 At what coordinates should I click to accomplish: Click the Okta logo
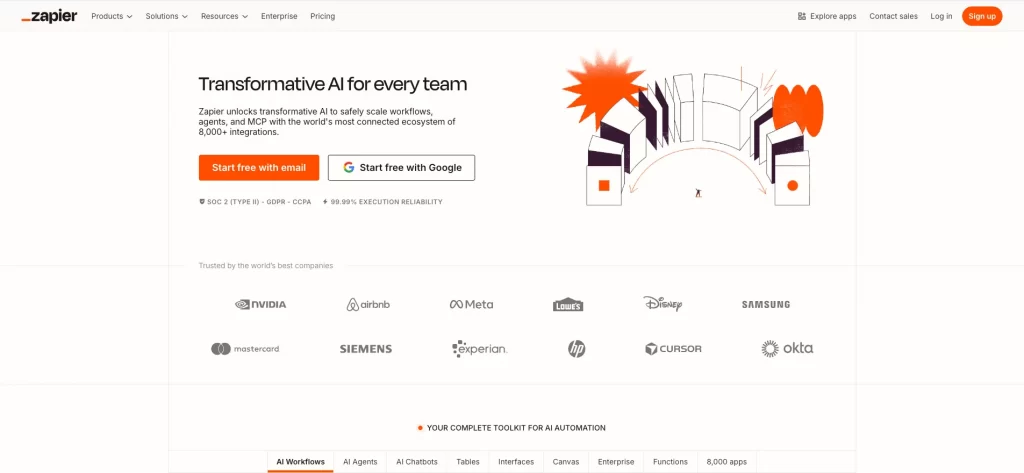pos(787,348)
